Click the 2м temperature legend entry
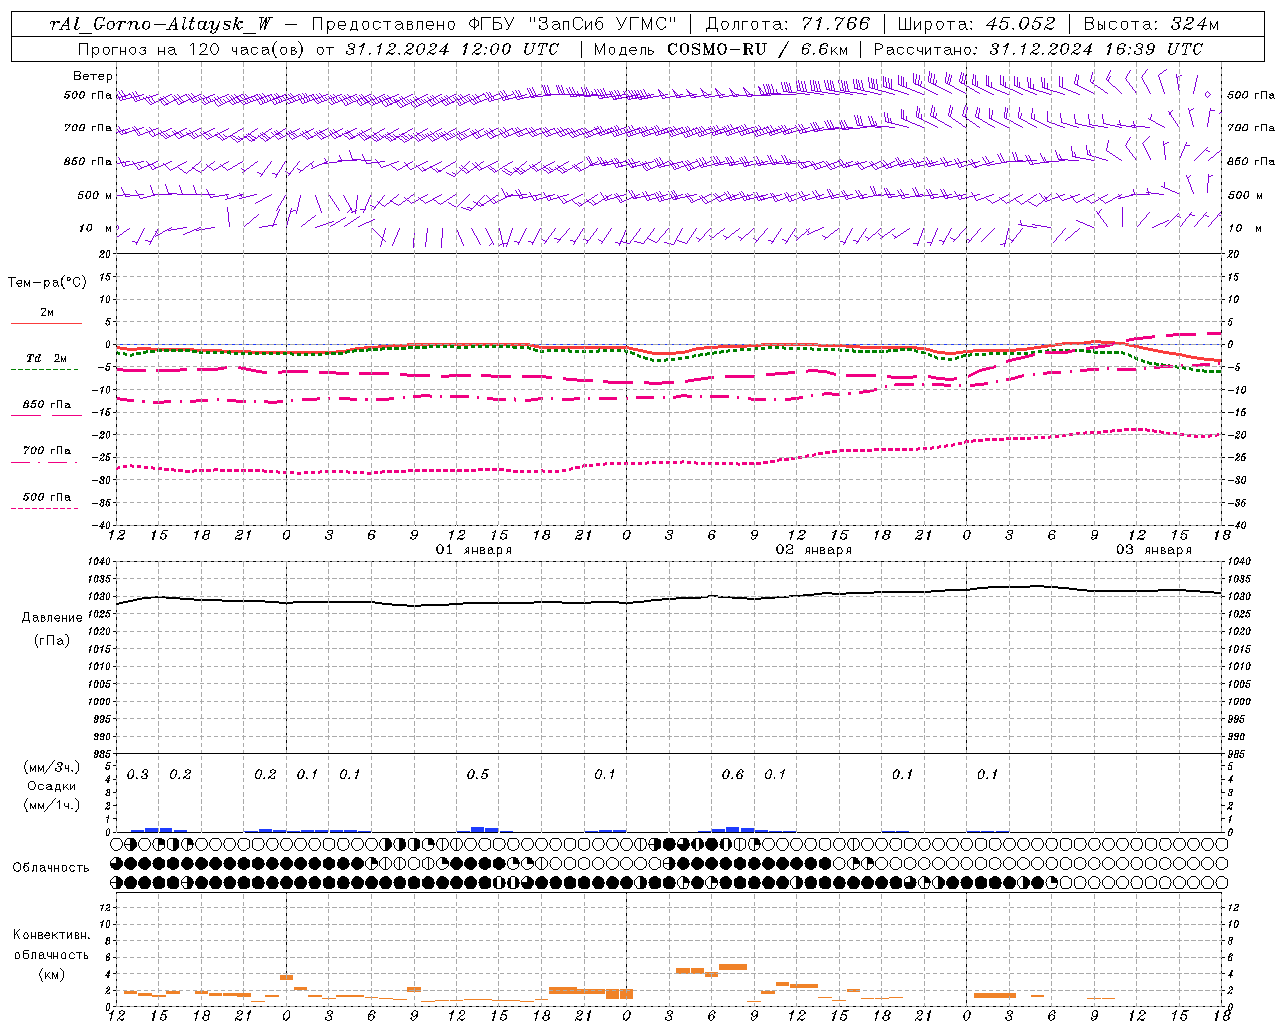Viewport: 1280px width, 1024px height. coord(47,312)
